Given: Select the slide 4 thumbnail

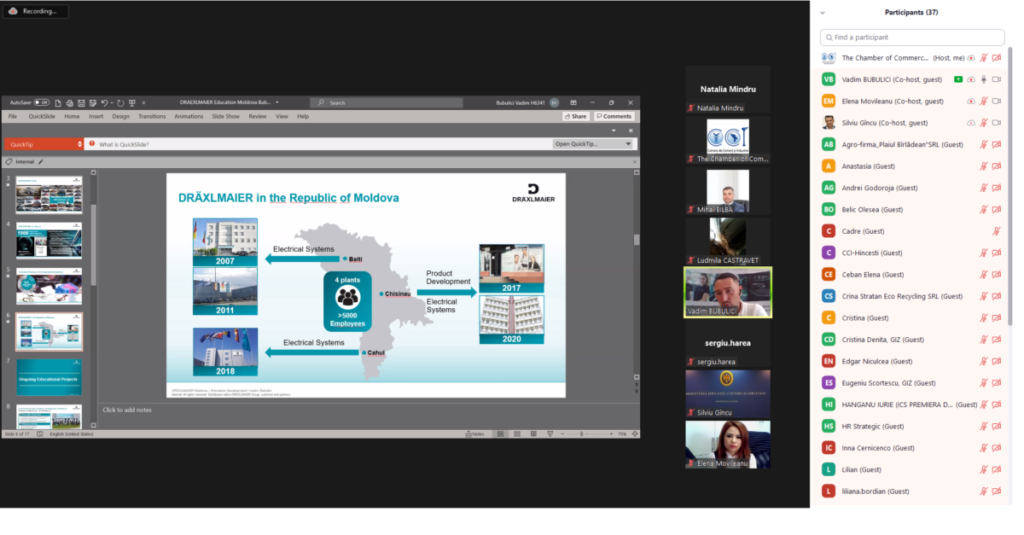Looking at the screenshot, I should [x=49, y=240].
